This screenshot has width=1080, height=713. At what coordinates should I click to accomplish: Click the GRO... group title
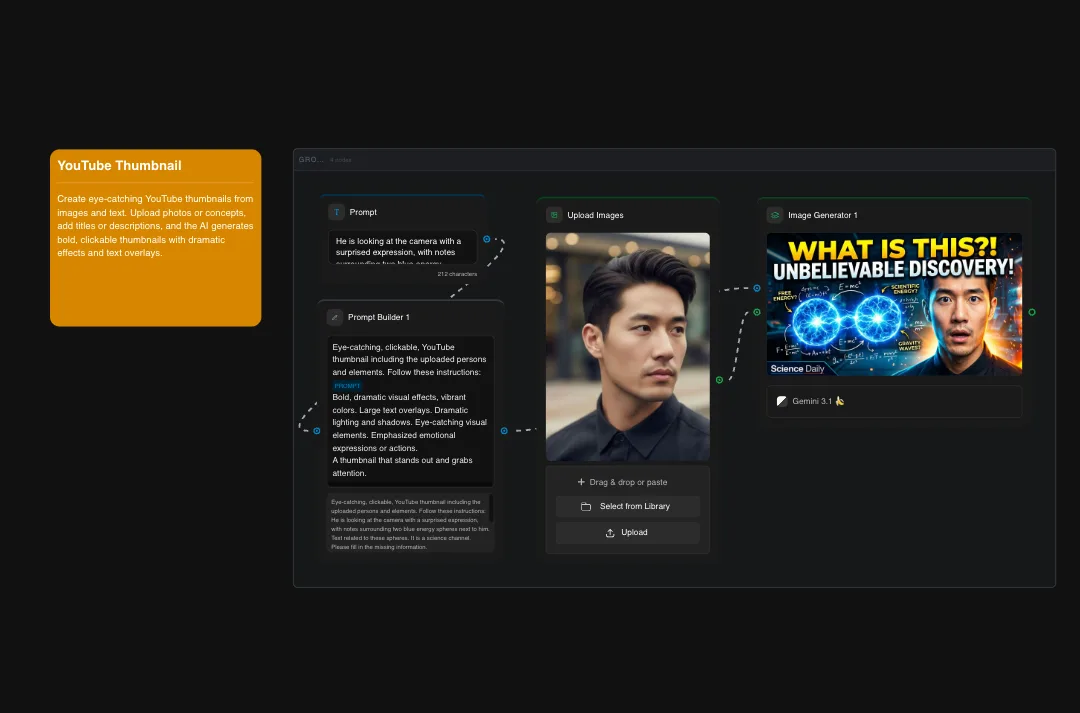[x=309, y=159]
